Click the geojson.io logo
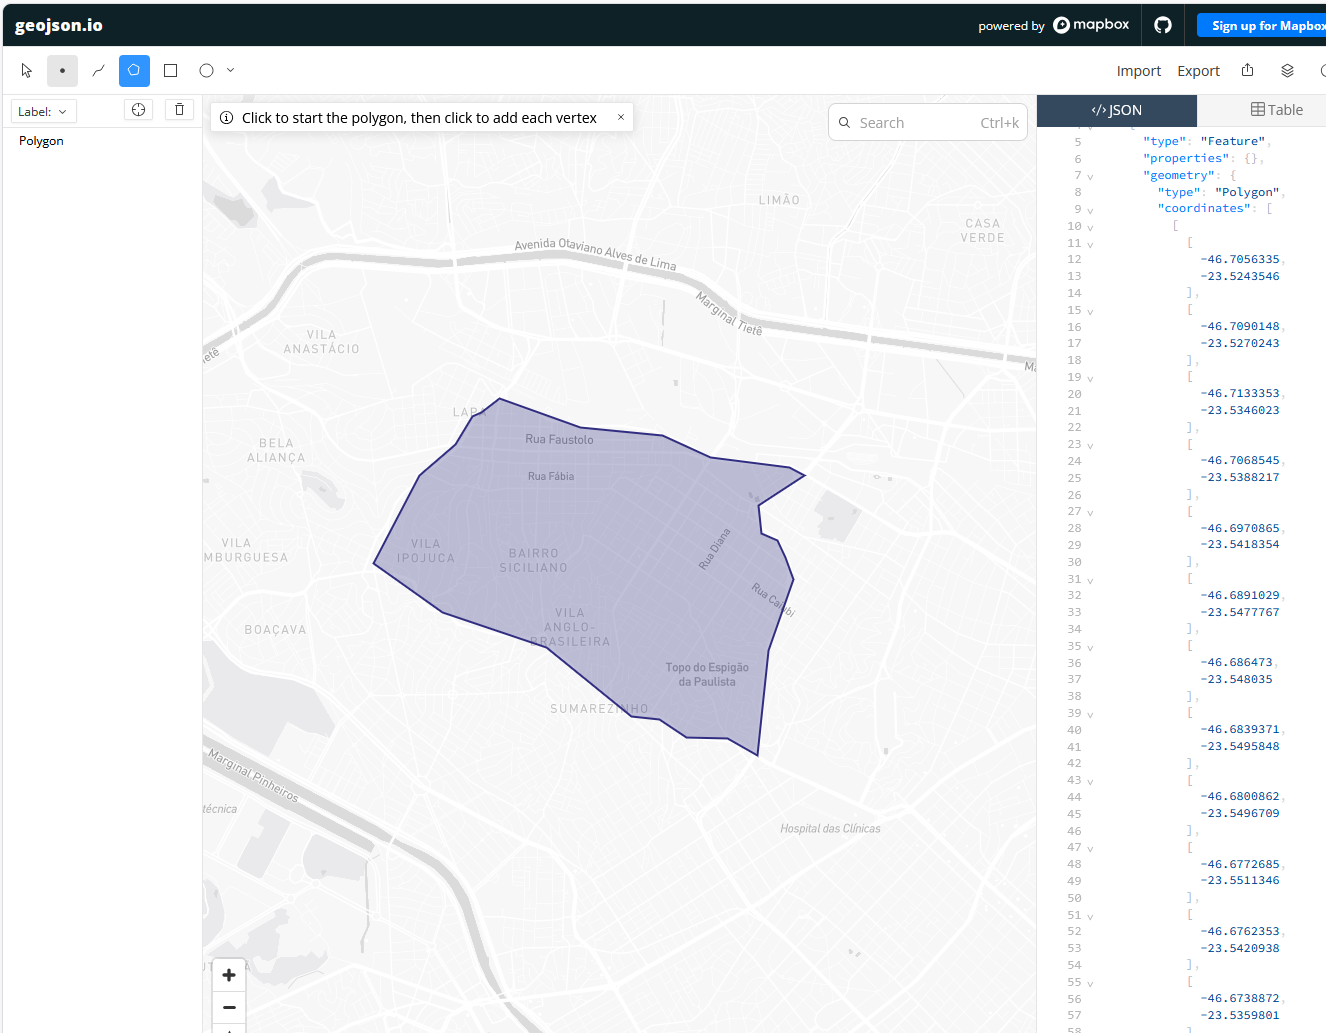This screenshot has height=1033, width=1326. pyautogui.click(x=59, y=25)
